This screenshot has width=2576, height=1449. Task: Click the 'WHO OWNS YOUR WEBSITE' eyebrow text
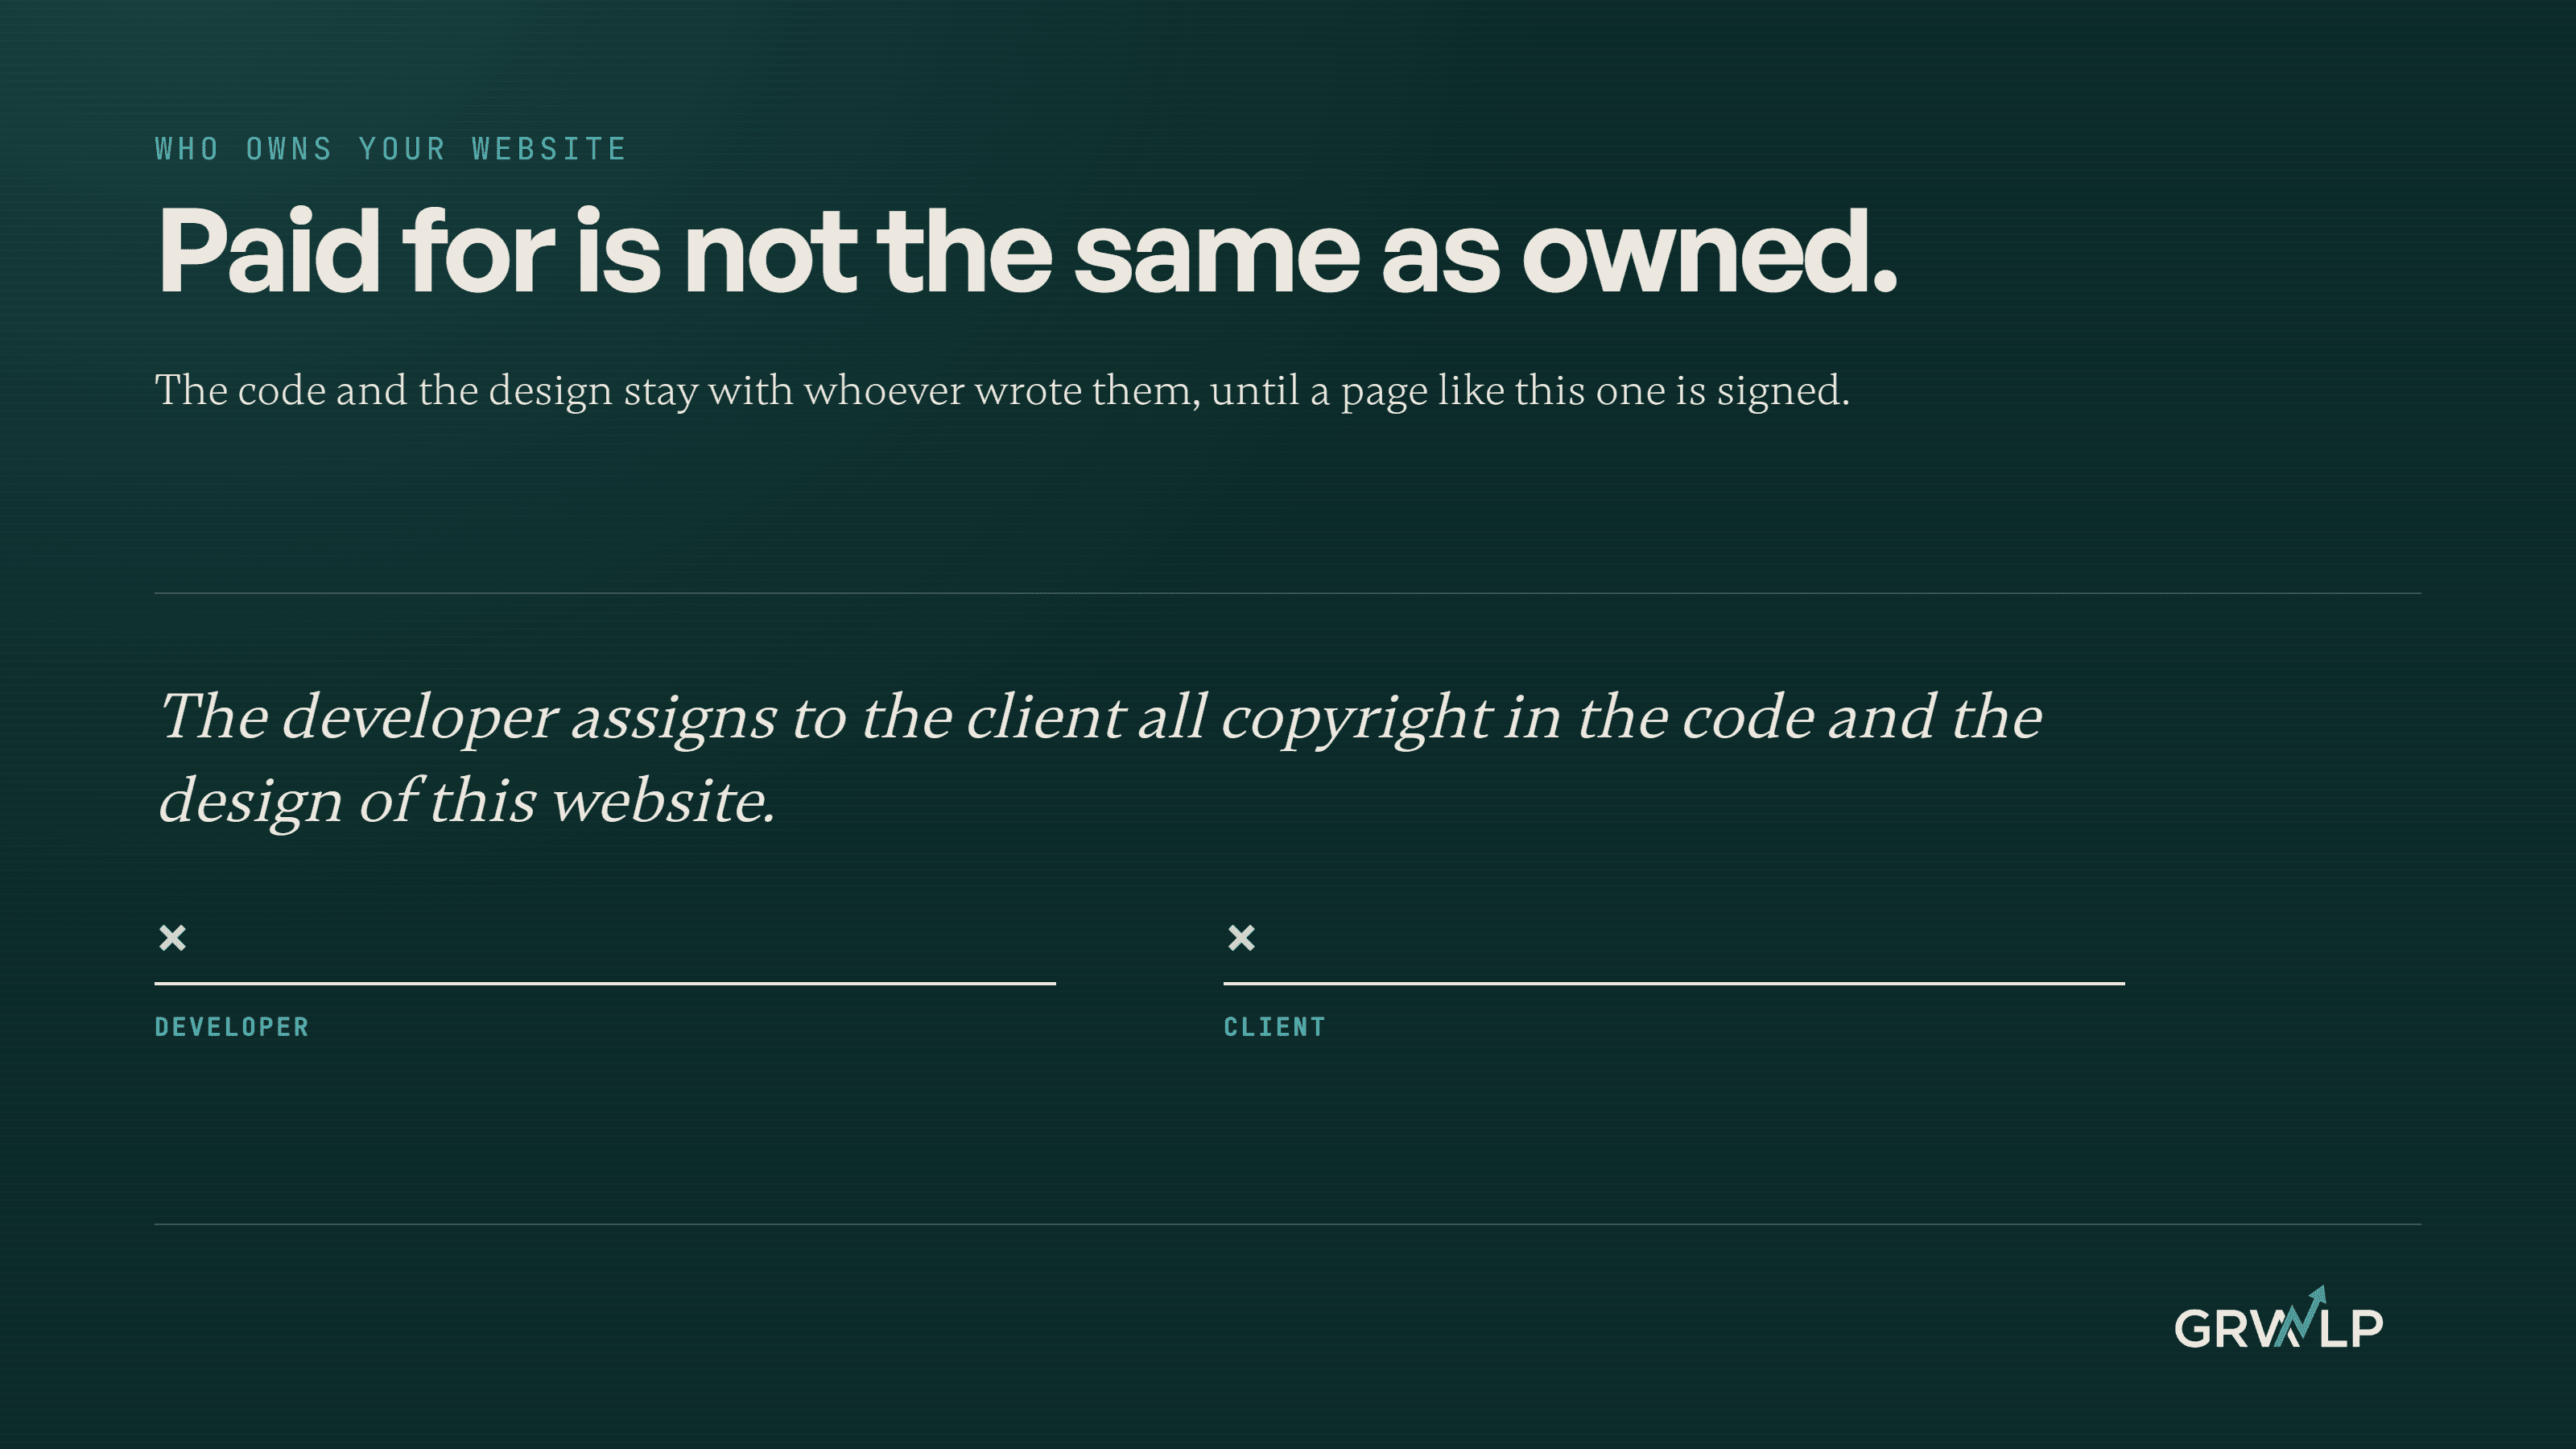pos(390,149)
